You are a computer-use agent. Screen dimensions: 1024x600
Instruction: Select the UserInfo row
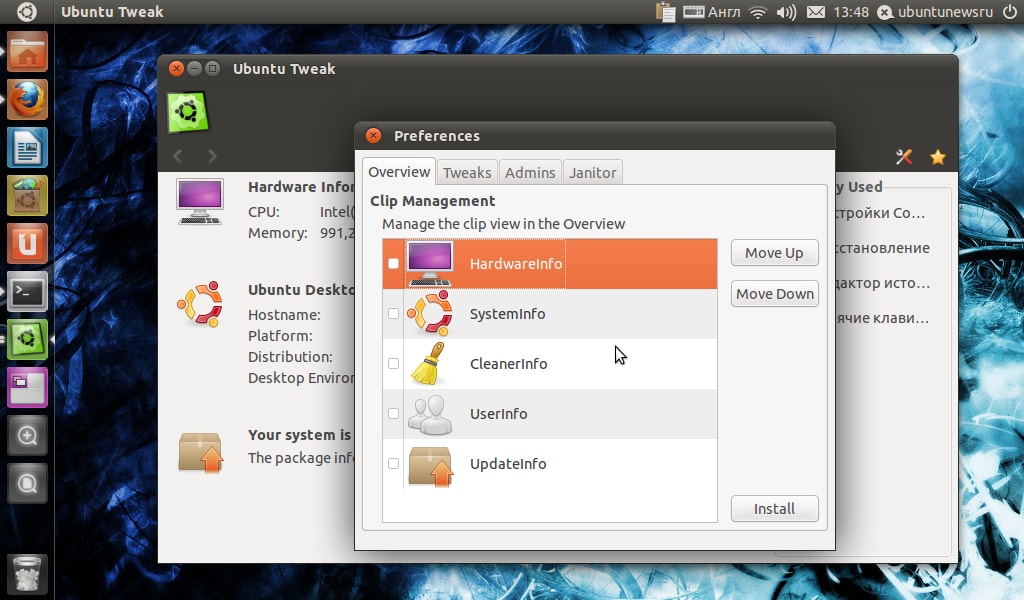550,413
